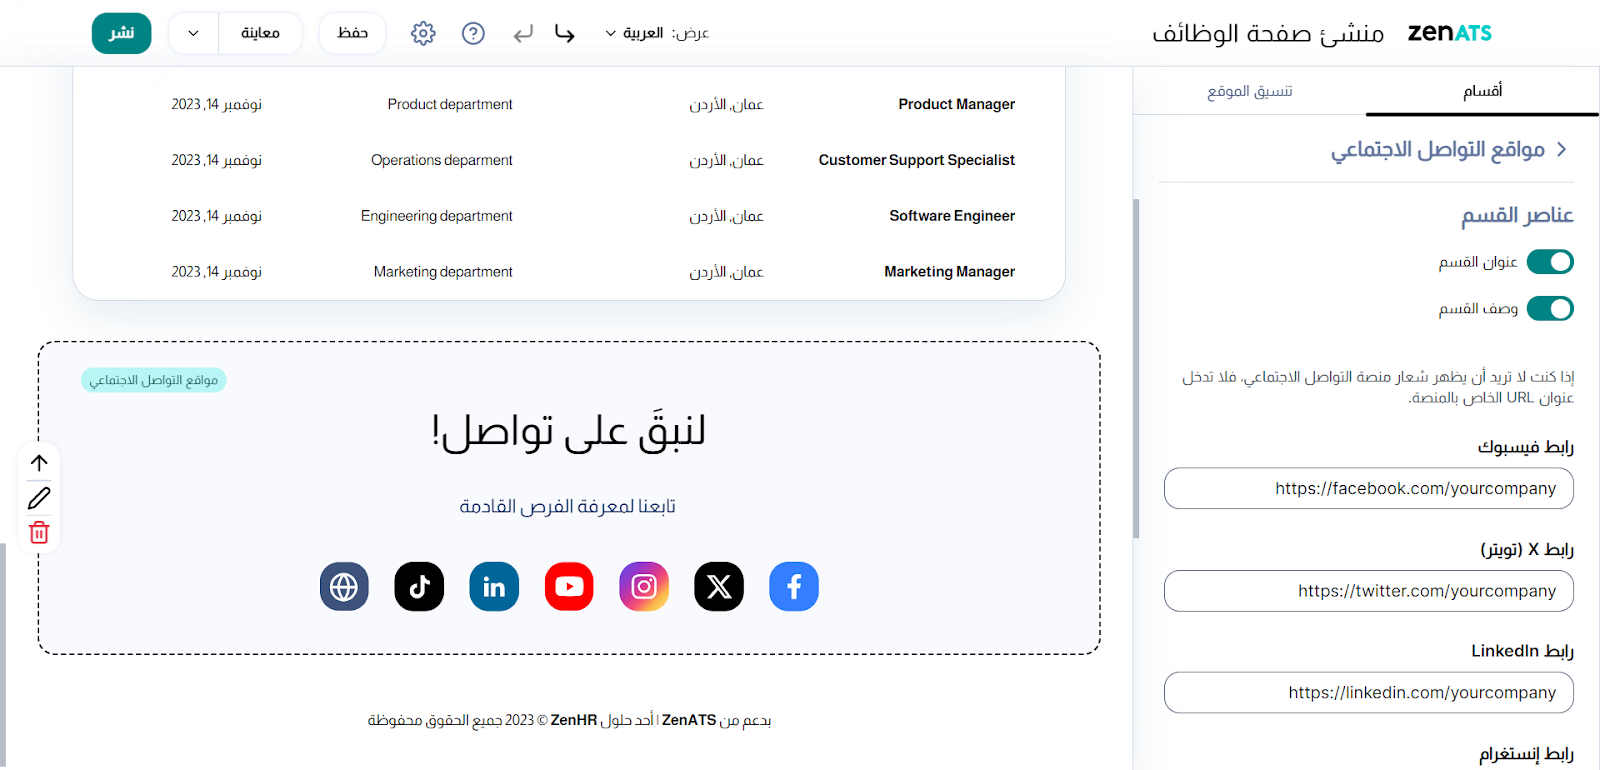The width and height of the screenshot is (1600, 770).
Task: Toggle the عنوان القسم switch
Action: (1550, 262)
